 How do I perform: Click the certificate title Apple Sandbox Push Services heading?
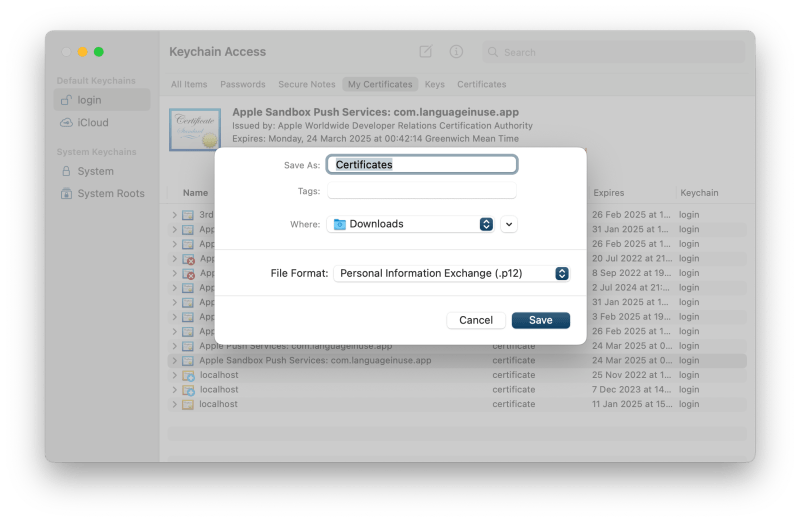(376, 112)
